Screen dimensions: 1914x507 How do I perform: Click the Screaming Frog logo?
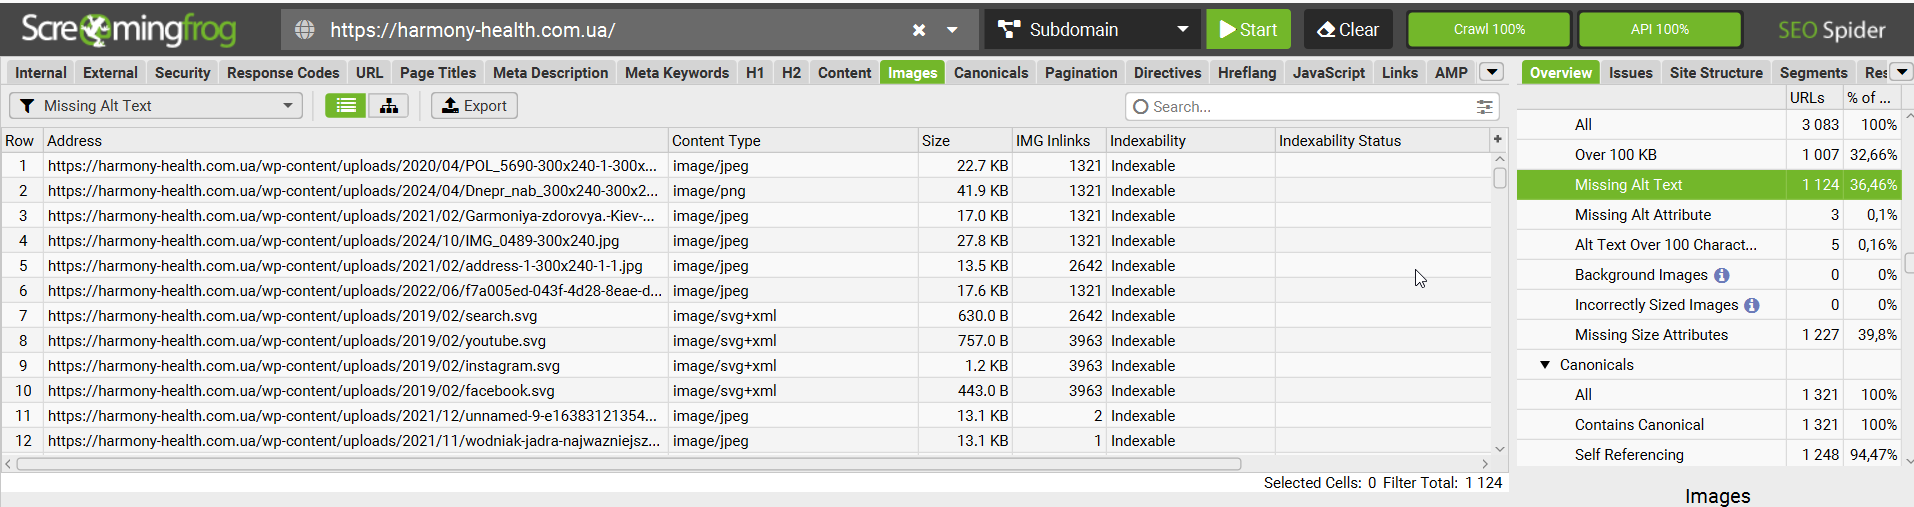[128, 30]
